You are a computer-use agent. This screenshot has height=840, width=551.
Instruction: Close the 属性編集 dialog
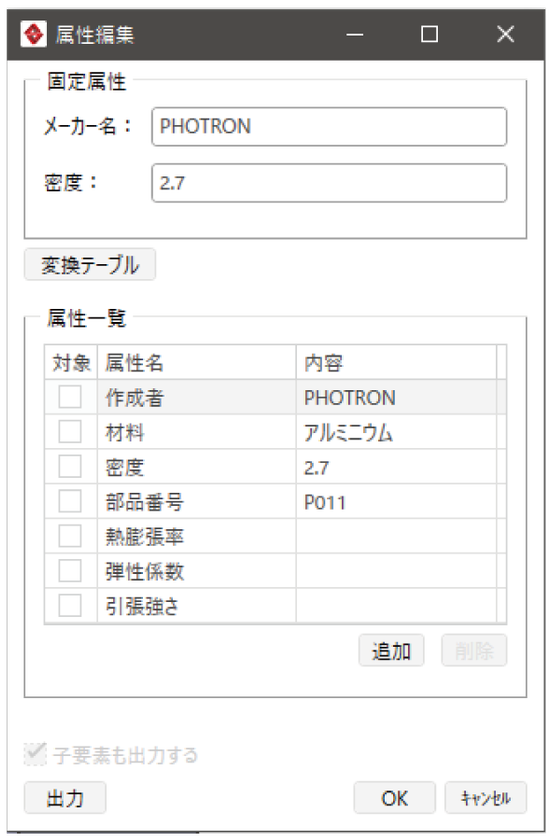(x=505, y=35)
